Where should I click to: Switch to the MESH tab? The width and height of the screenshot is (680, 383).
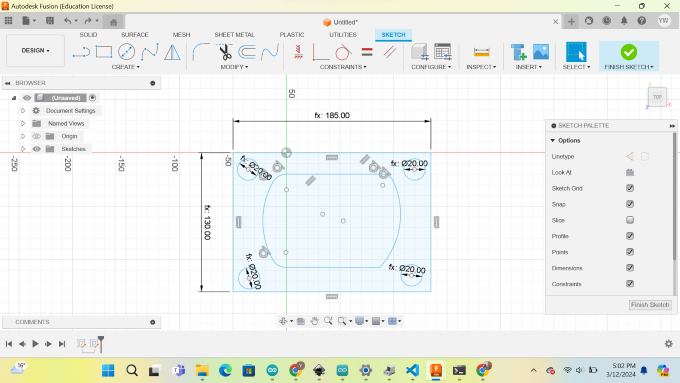tap(181, 34)
